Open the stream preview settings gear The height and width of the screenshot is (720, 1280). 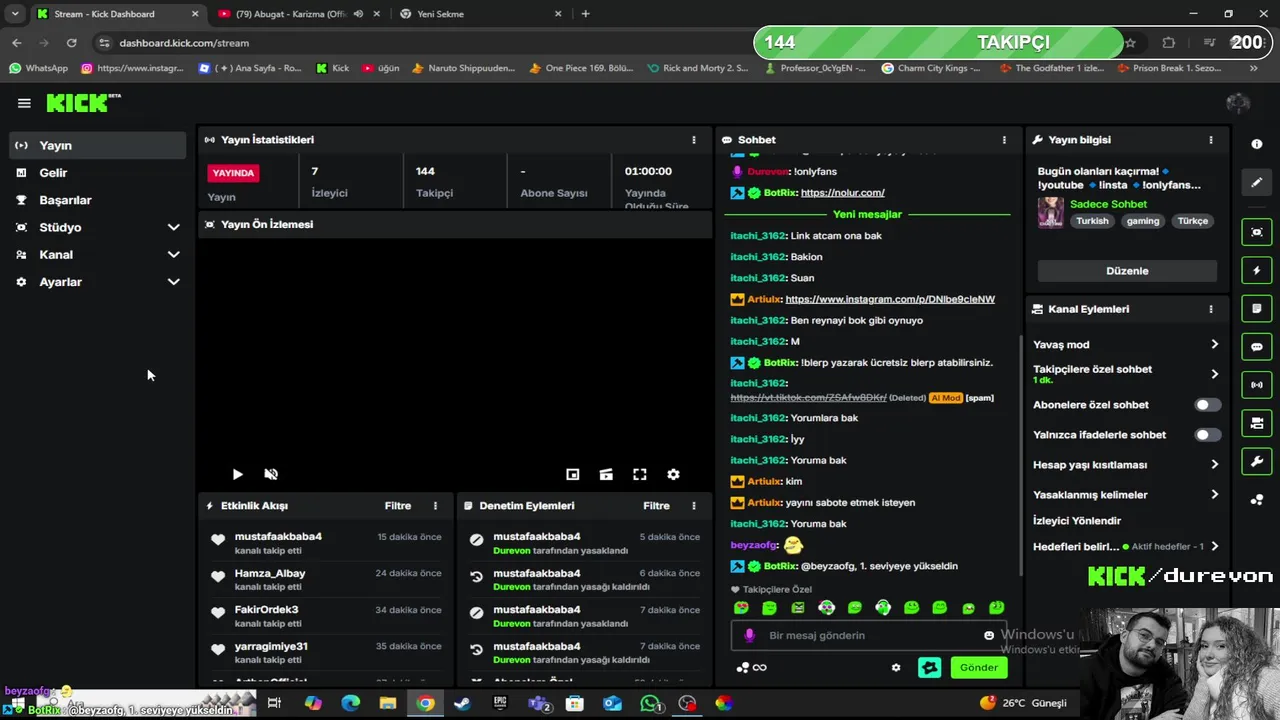673,475
